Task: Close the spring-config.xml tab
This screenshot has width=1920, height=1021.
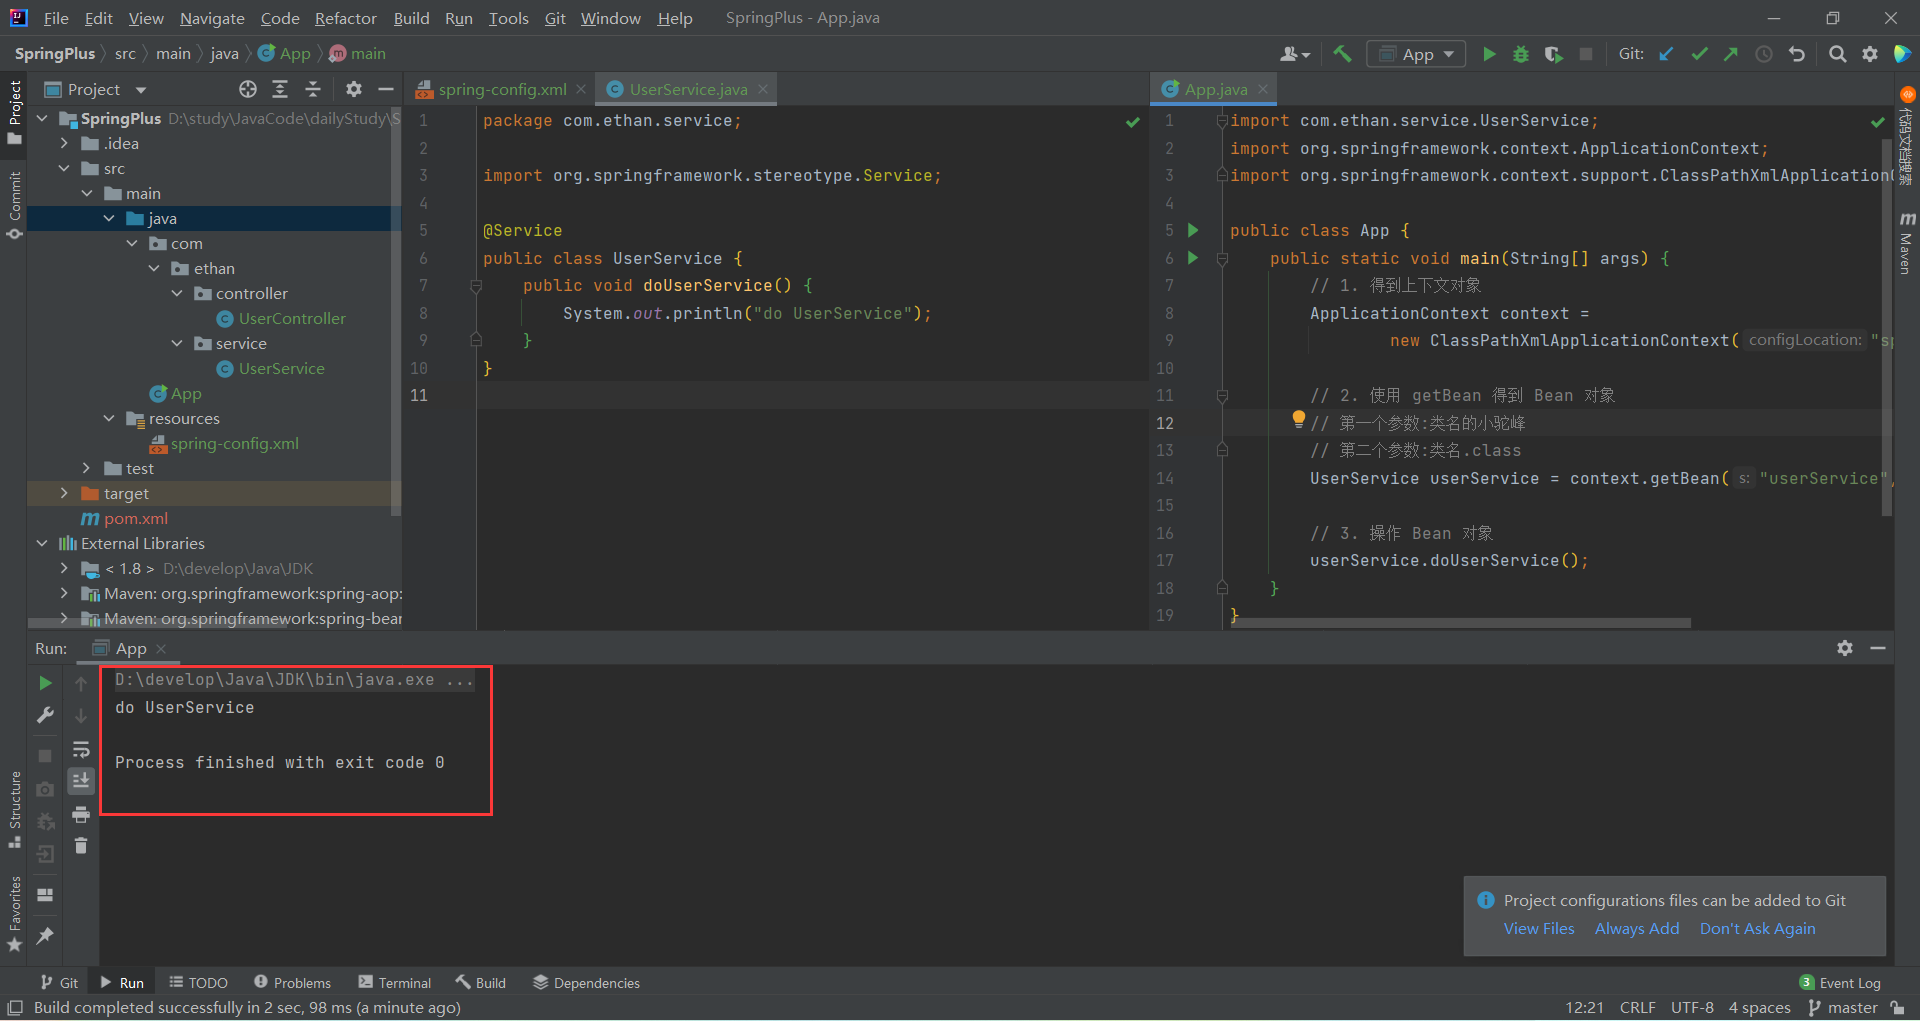Action: tap(581, 89)
